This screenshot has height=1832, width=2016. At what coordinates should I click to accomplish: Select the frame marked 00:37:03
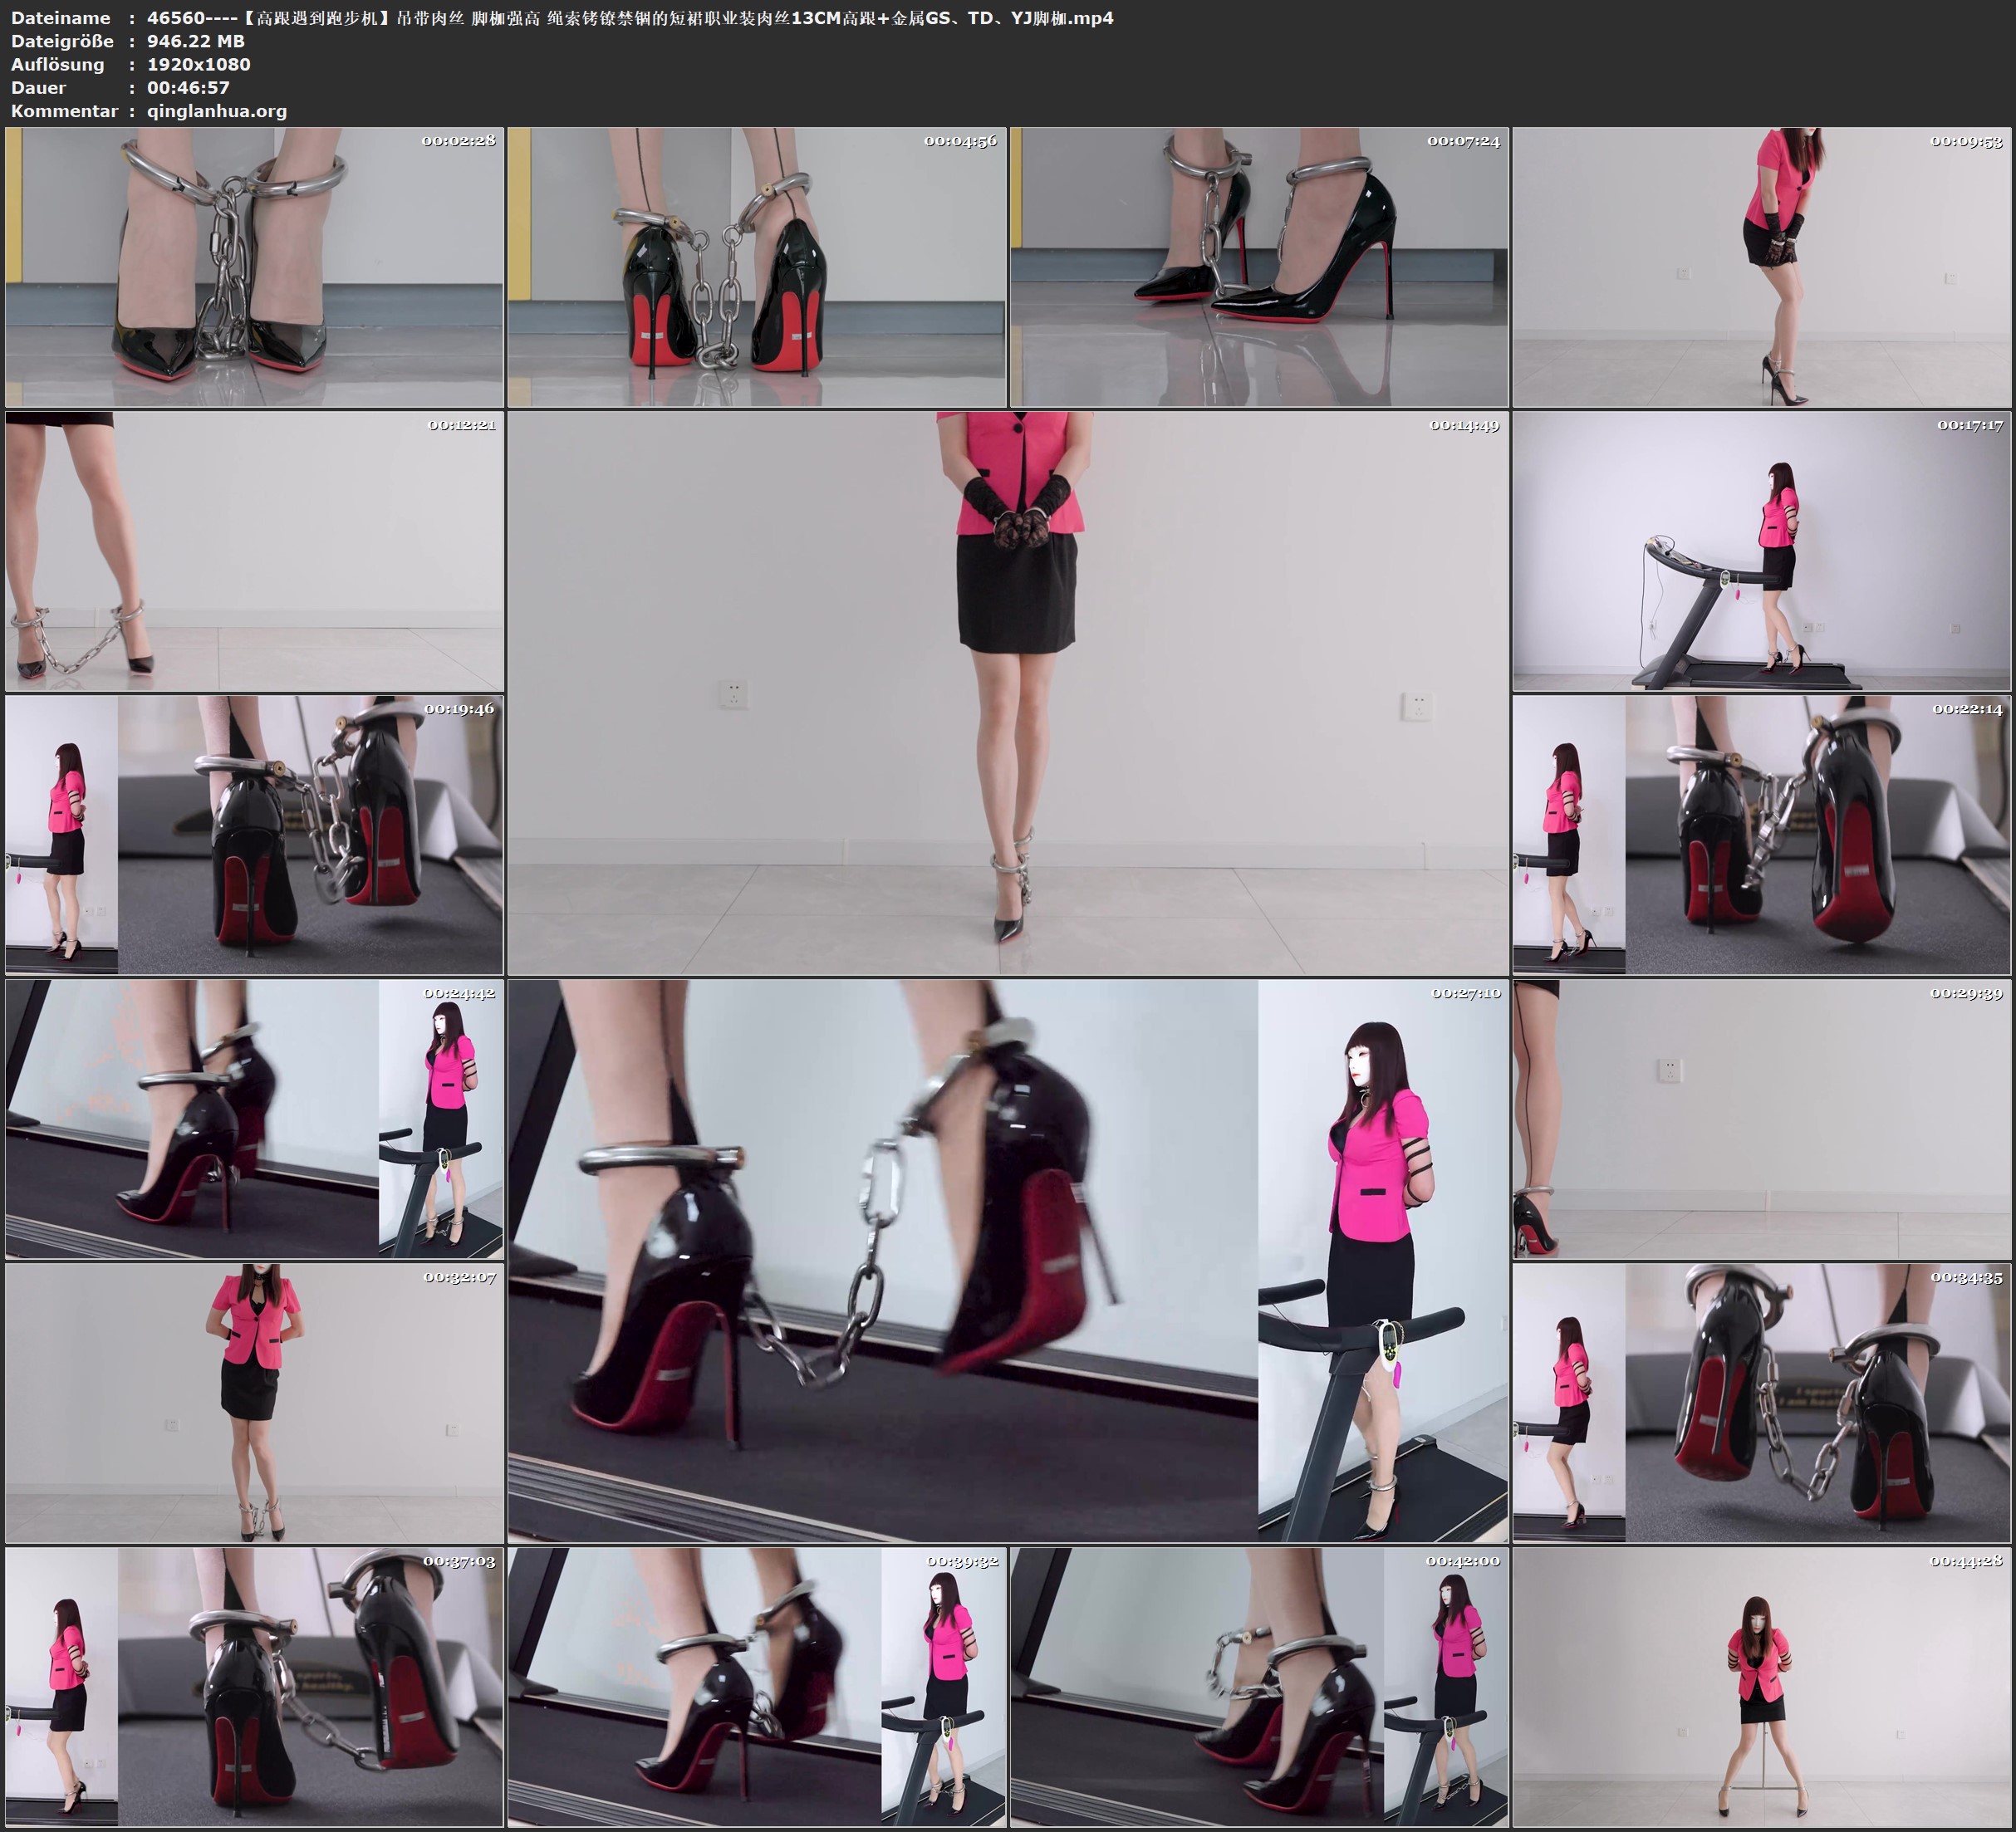coord(254,1687)
